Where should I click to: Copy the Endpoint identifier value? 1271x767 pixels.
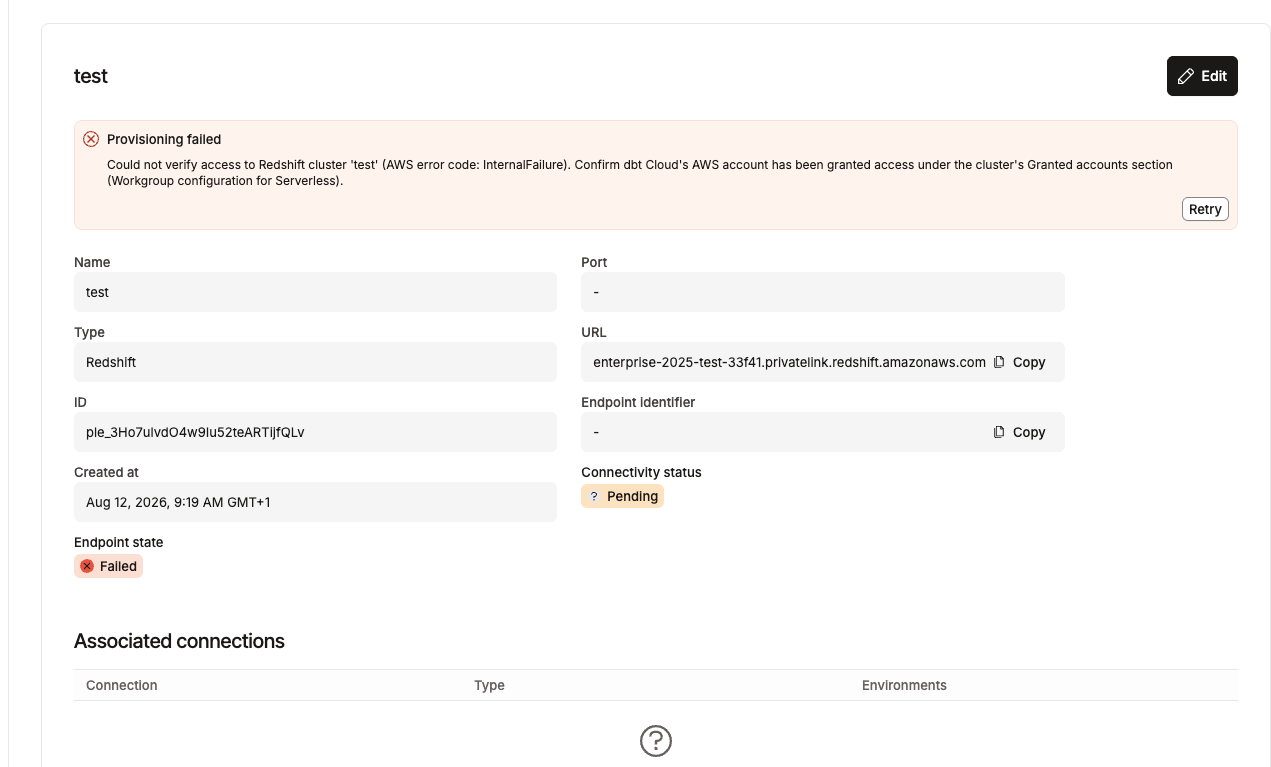[1020, 432]
